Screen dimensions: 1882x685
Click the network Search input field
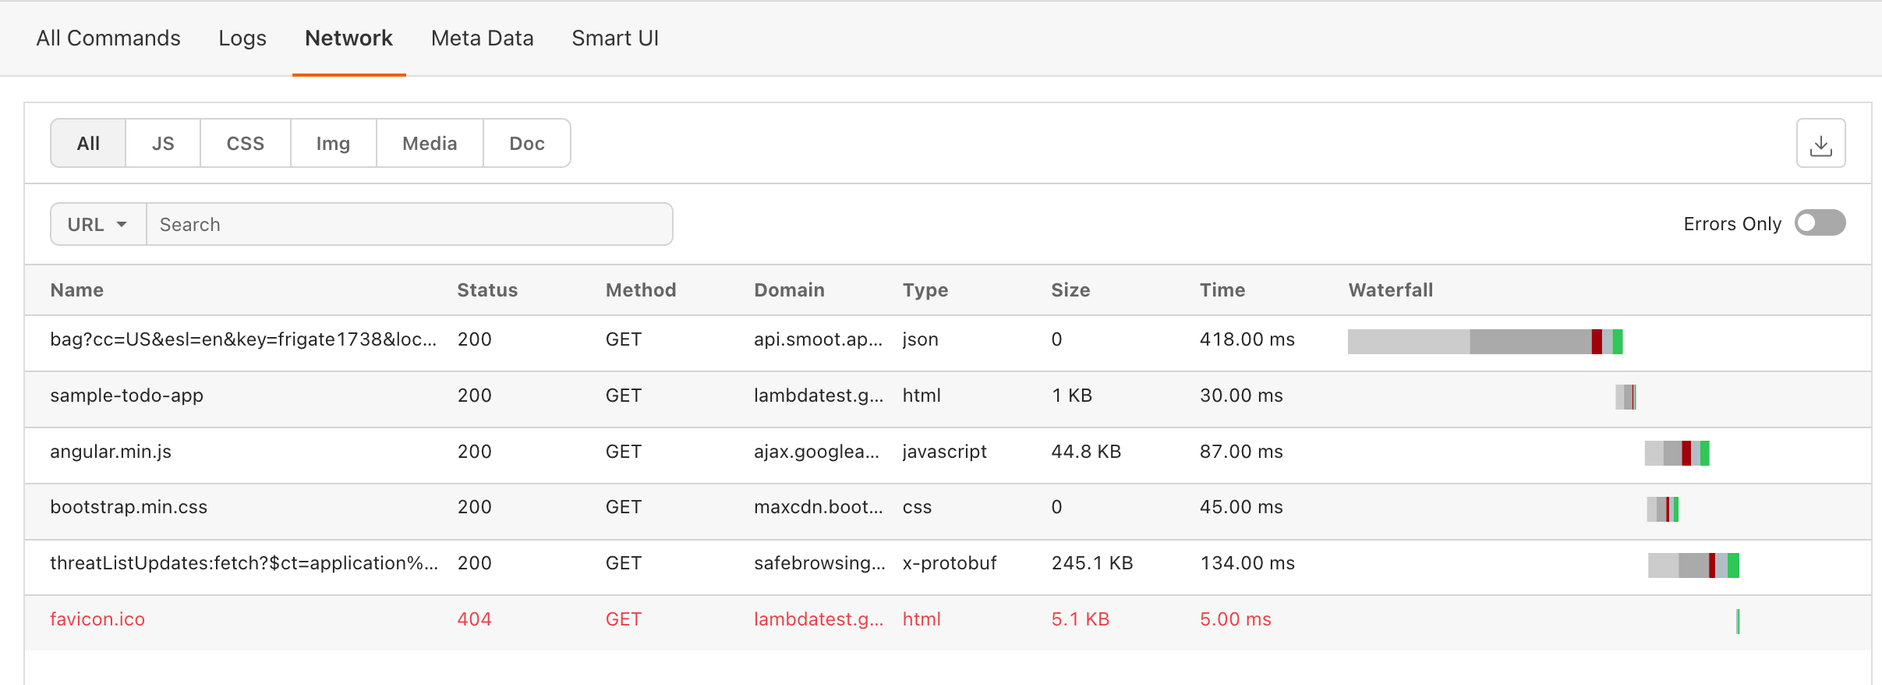tap(409, 224)
